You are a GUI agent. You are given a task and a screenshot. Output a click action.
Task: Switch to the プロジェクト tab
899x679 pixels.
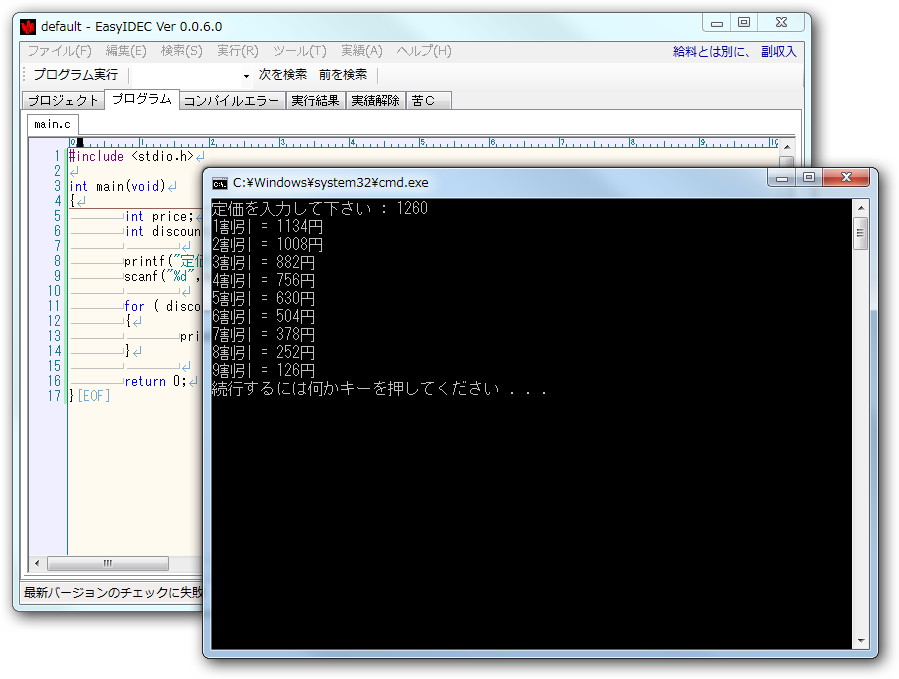(62, 100)
